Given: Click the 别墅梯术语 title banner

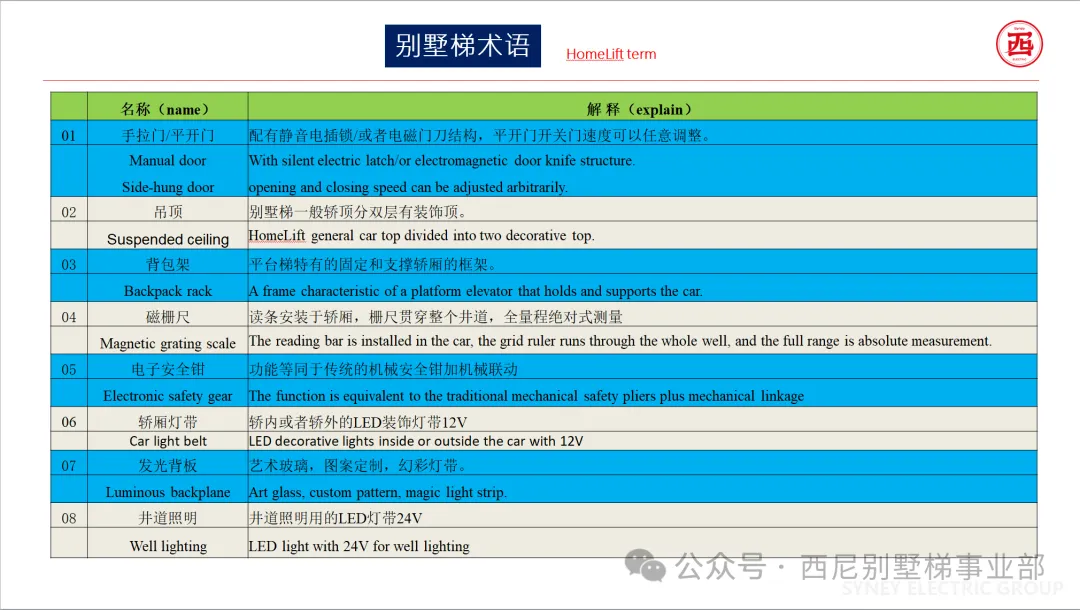Looking at the screenshot, I should 463,46.
